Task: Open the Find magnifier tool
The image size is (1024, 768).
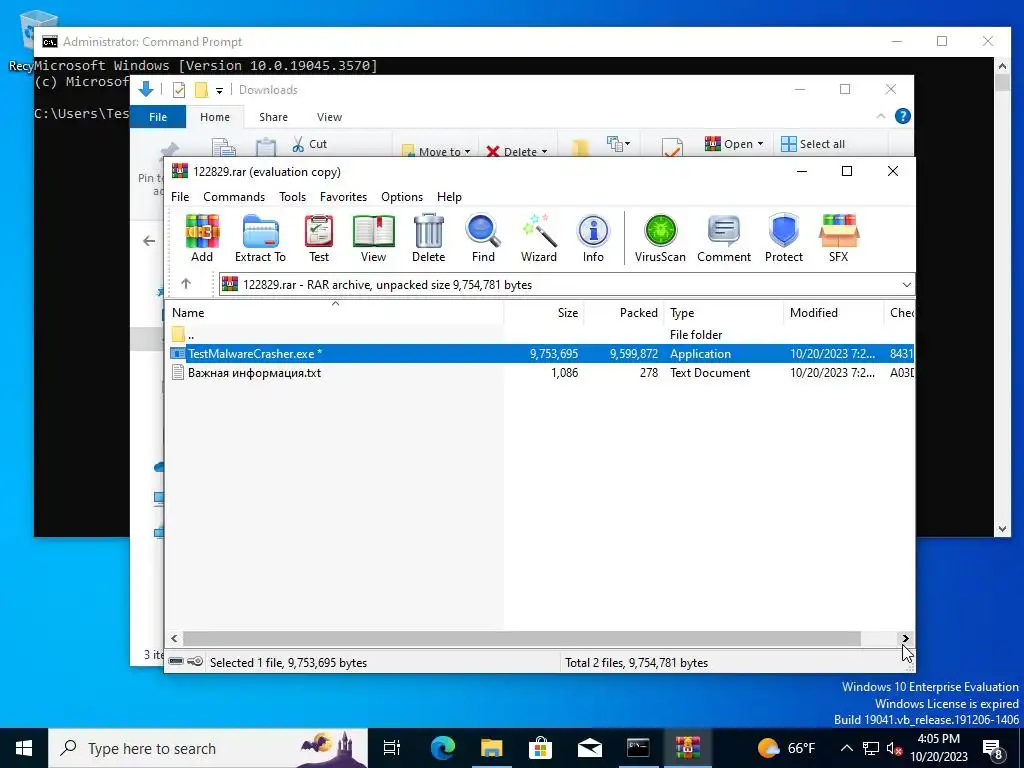Action: 483,238
